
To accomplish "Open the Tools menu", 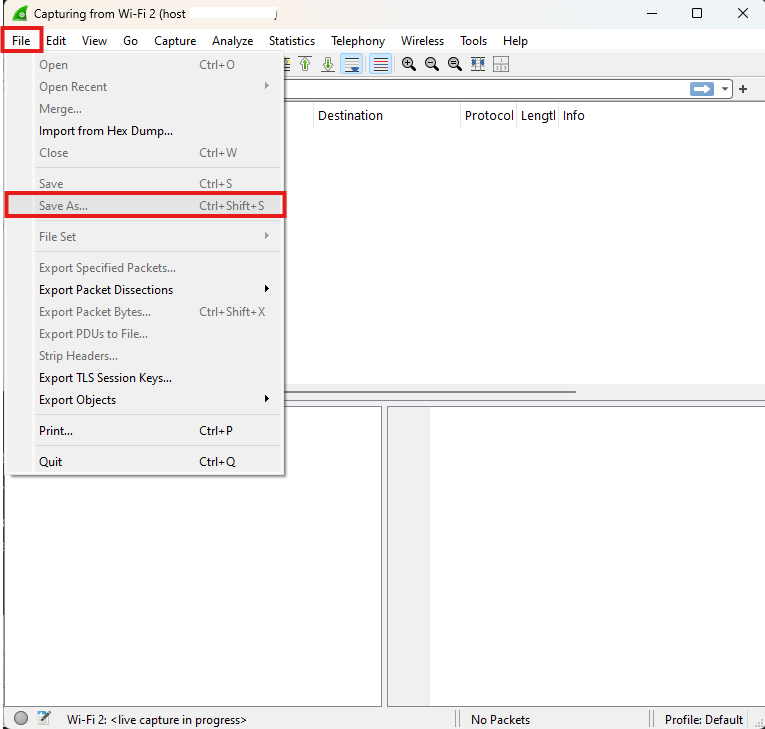I will (473, 40).
